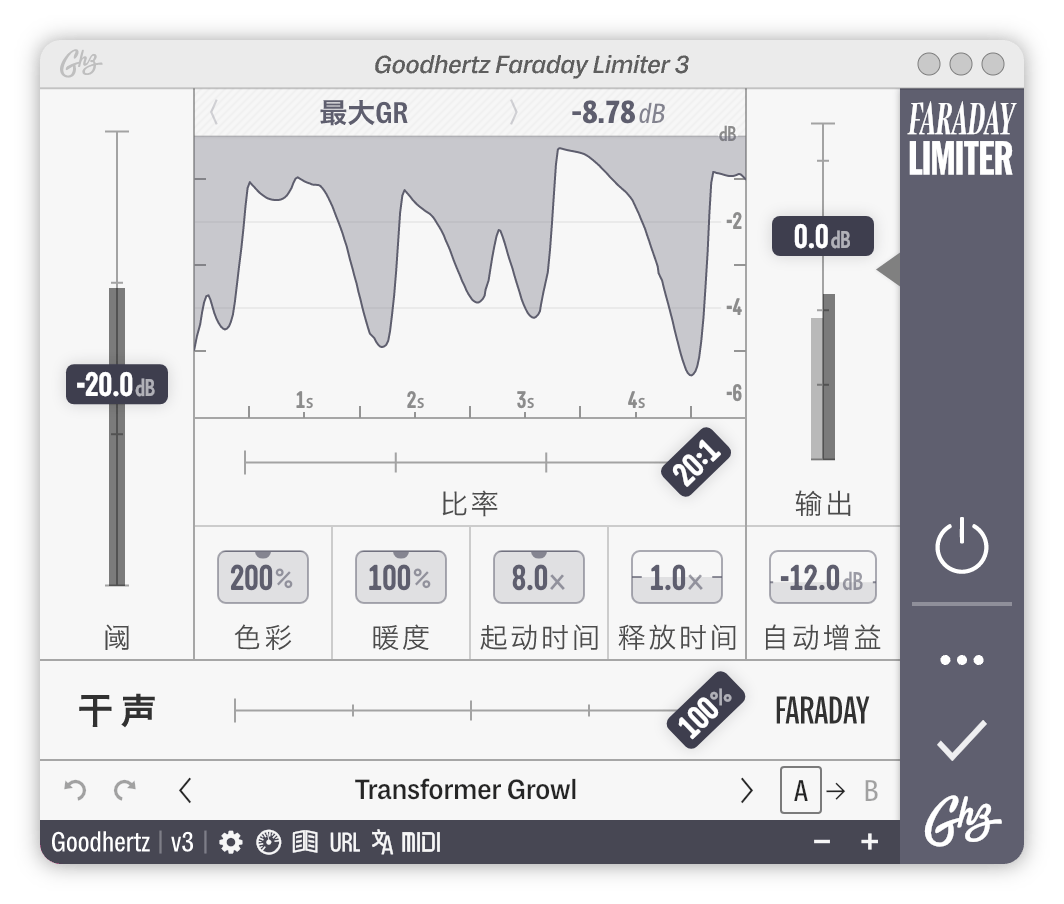Click the left arrow beside Transformer Growl
This screenshot has width=1064, height=904.
pyautogui.click(x=185, y=790)
